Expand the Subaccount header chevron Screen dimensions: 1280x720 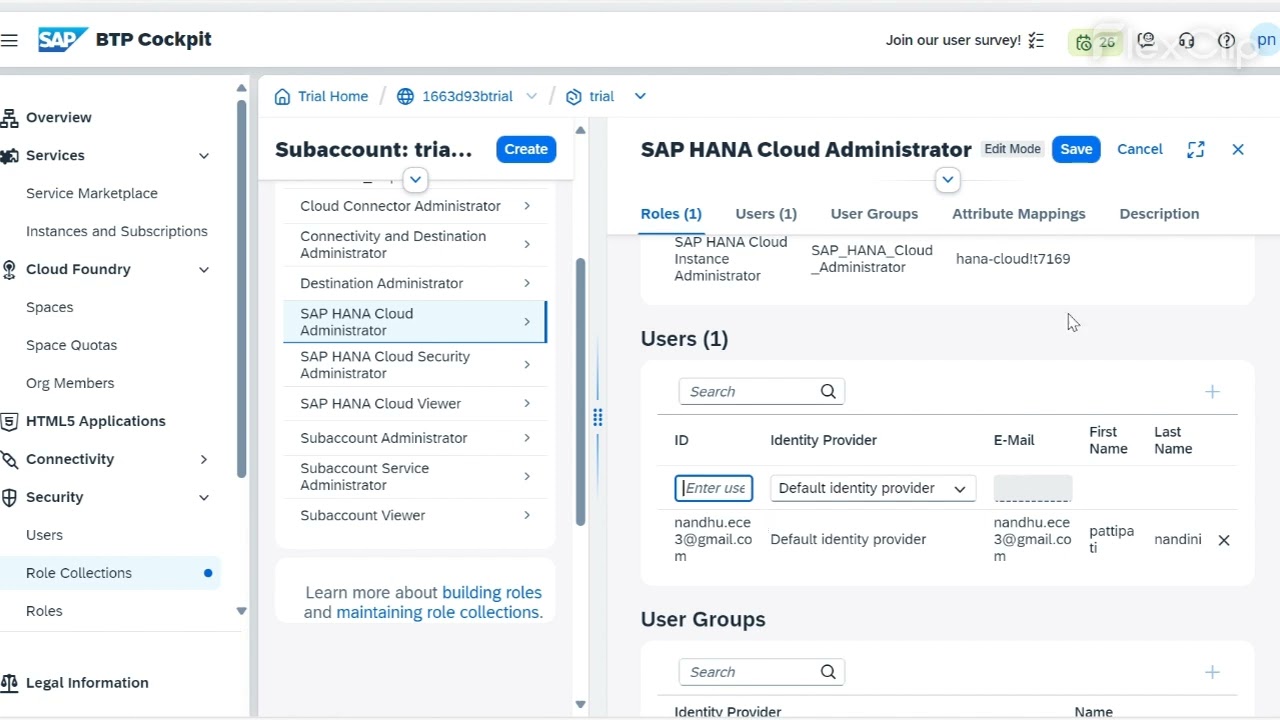[415, 181]
